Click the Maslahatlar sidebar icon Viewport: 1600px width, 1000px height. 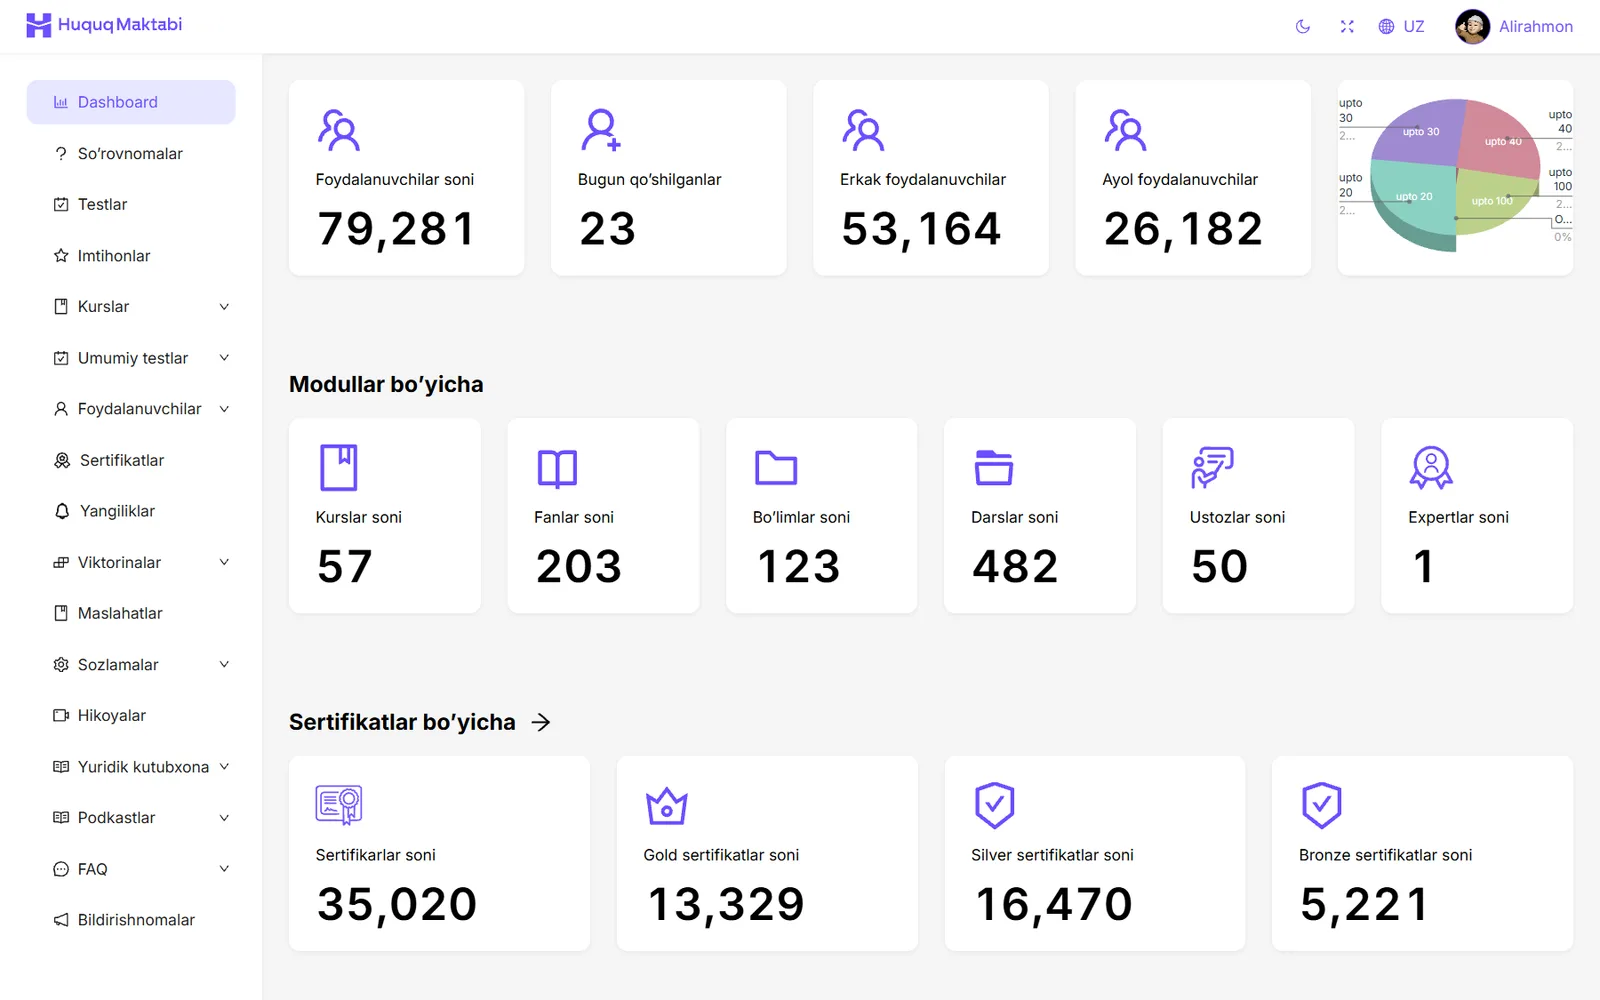coord(61,613)
